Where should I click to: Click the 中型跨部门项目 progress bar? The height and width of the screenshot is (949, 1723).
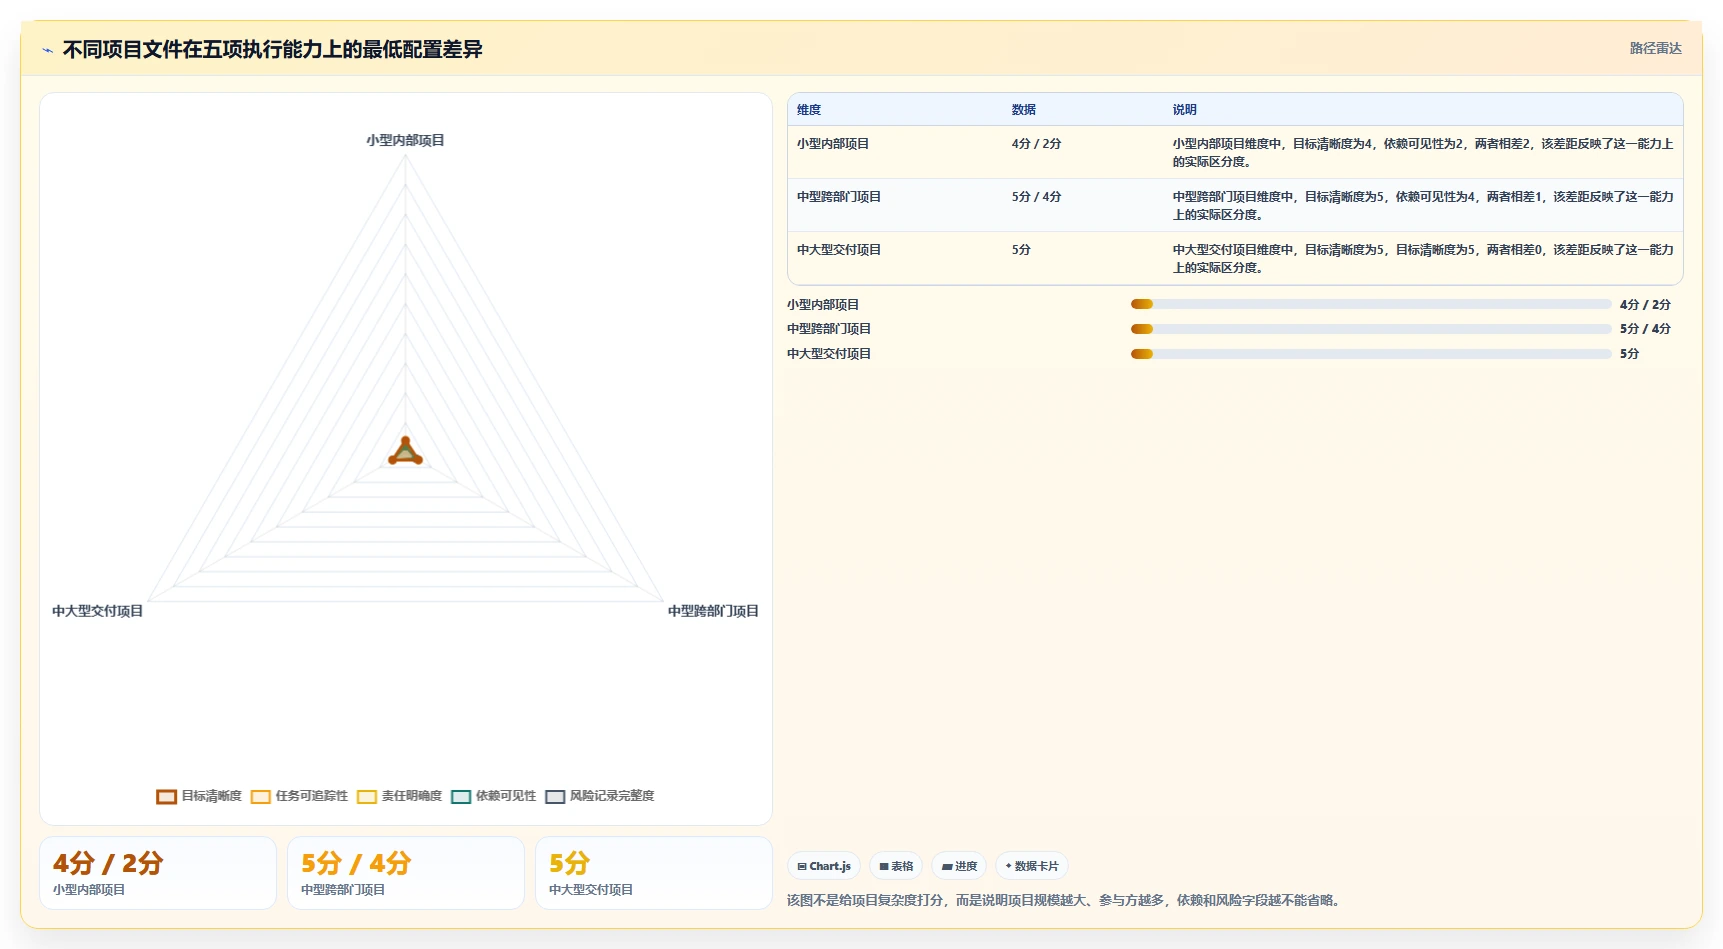point(1371,329)
